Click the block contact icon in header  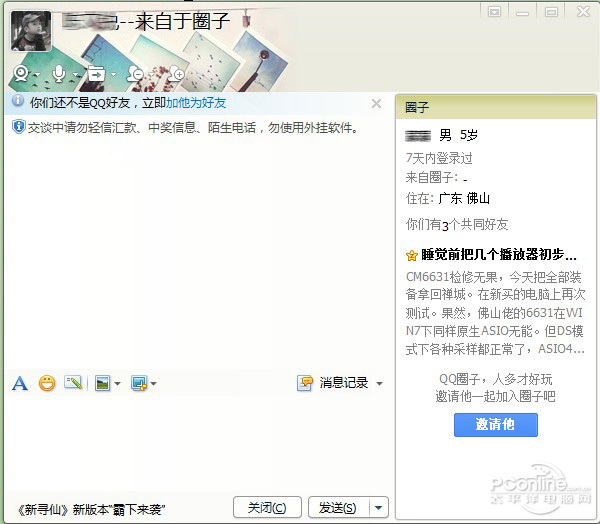point(135,73)
